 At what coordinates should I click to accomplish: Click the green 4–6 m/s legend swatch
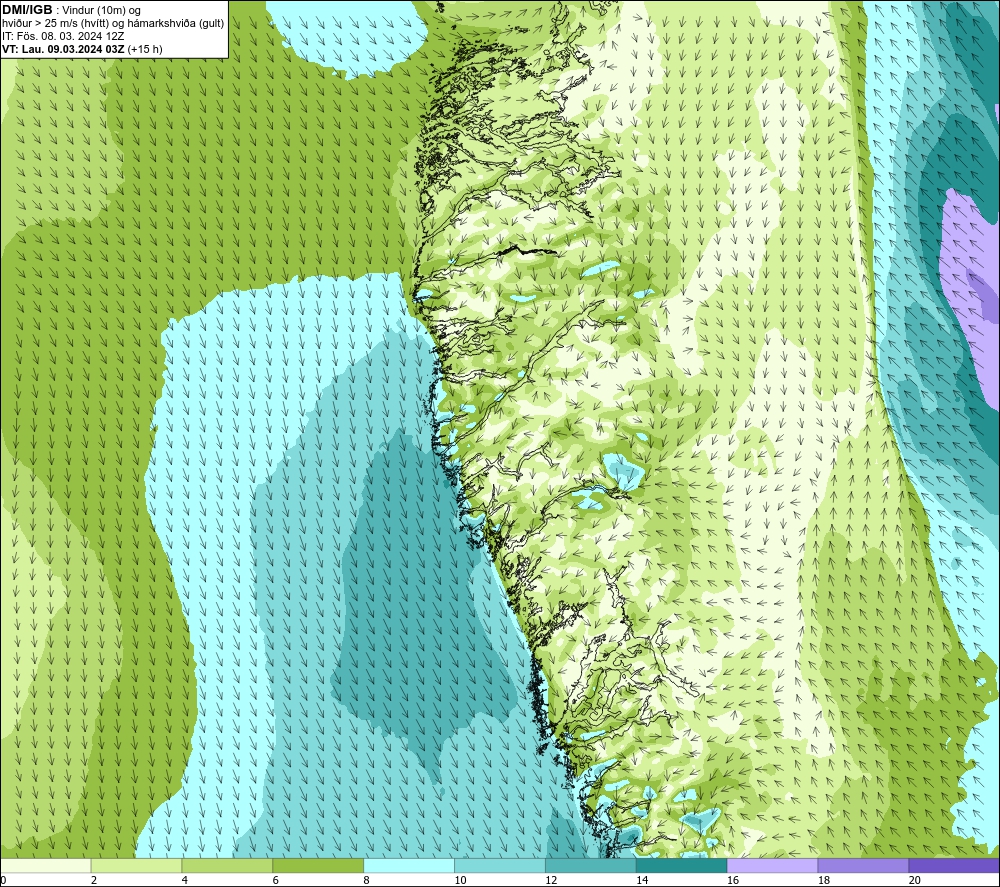tap(227, 865)
